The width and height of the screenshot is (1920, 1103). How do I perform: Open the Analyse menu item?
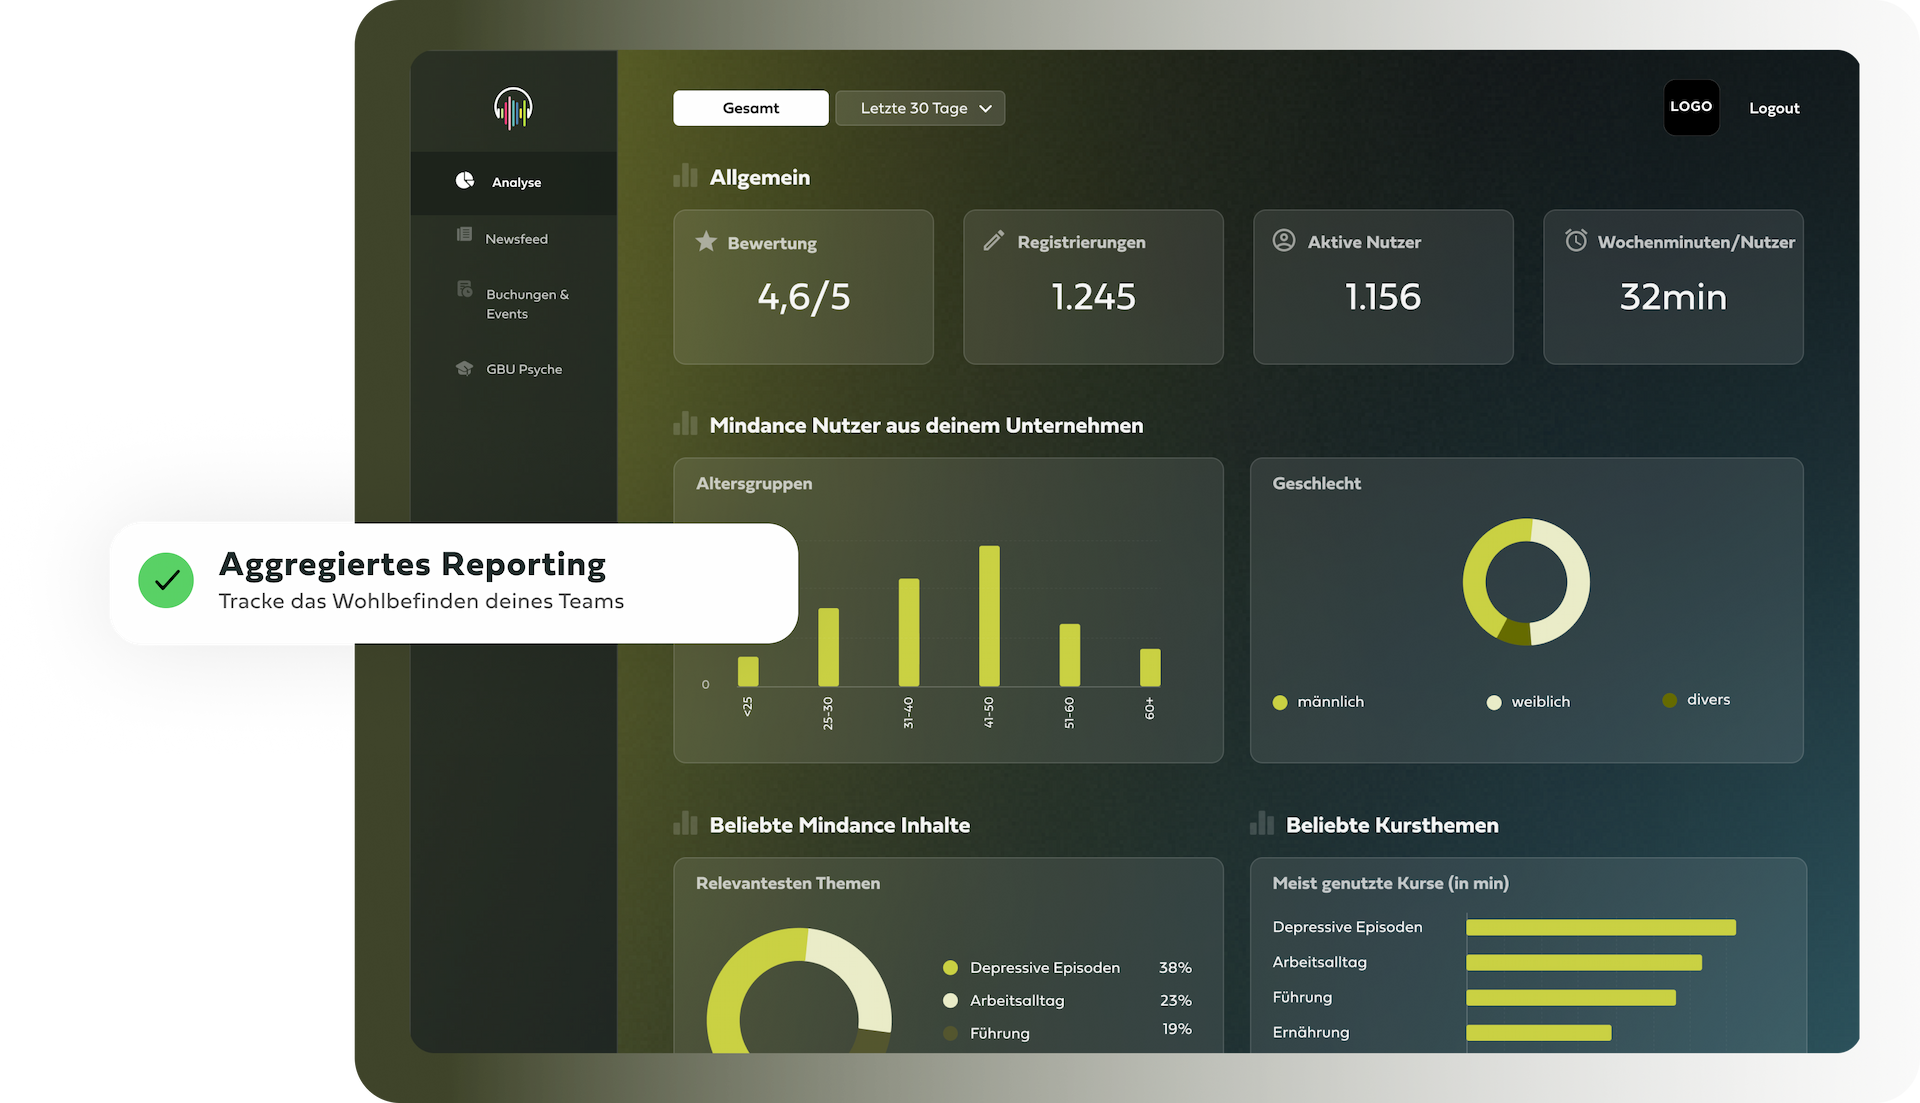tap(514, 183)
